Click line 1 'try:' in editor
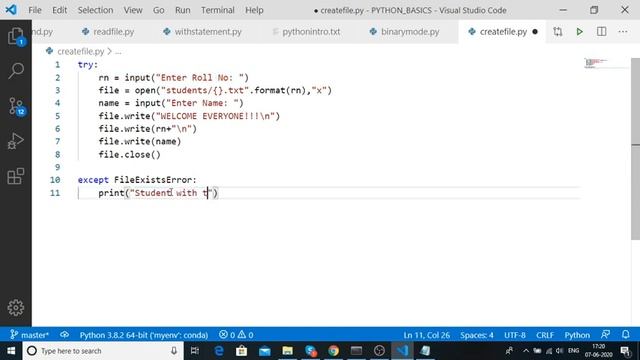This screenshot has height=360, width=640. click(88, 64)
